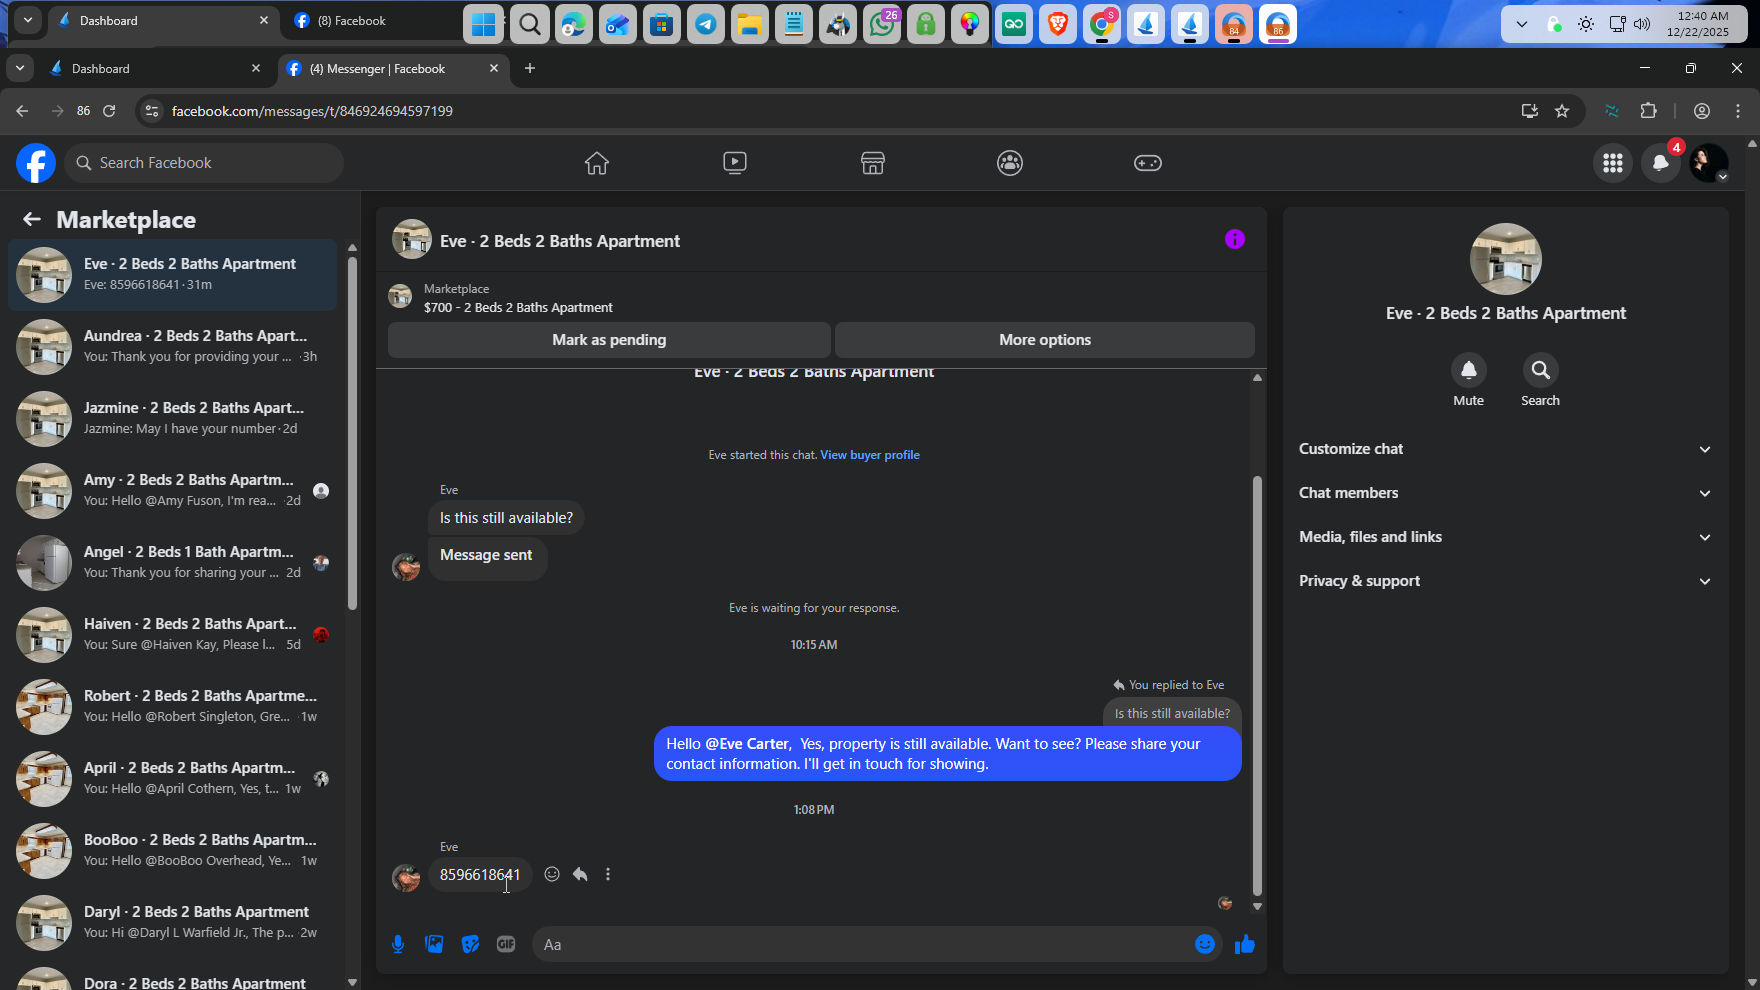
Task: Click the conversation list scrollbar
Action: 352,432
